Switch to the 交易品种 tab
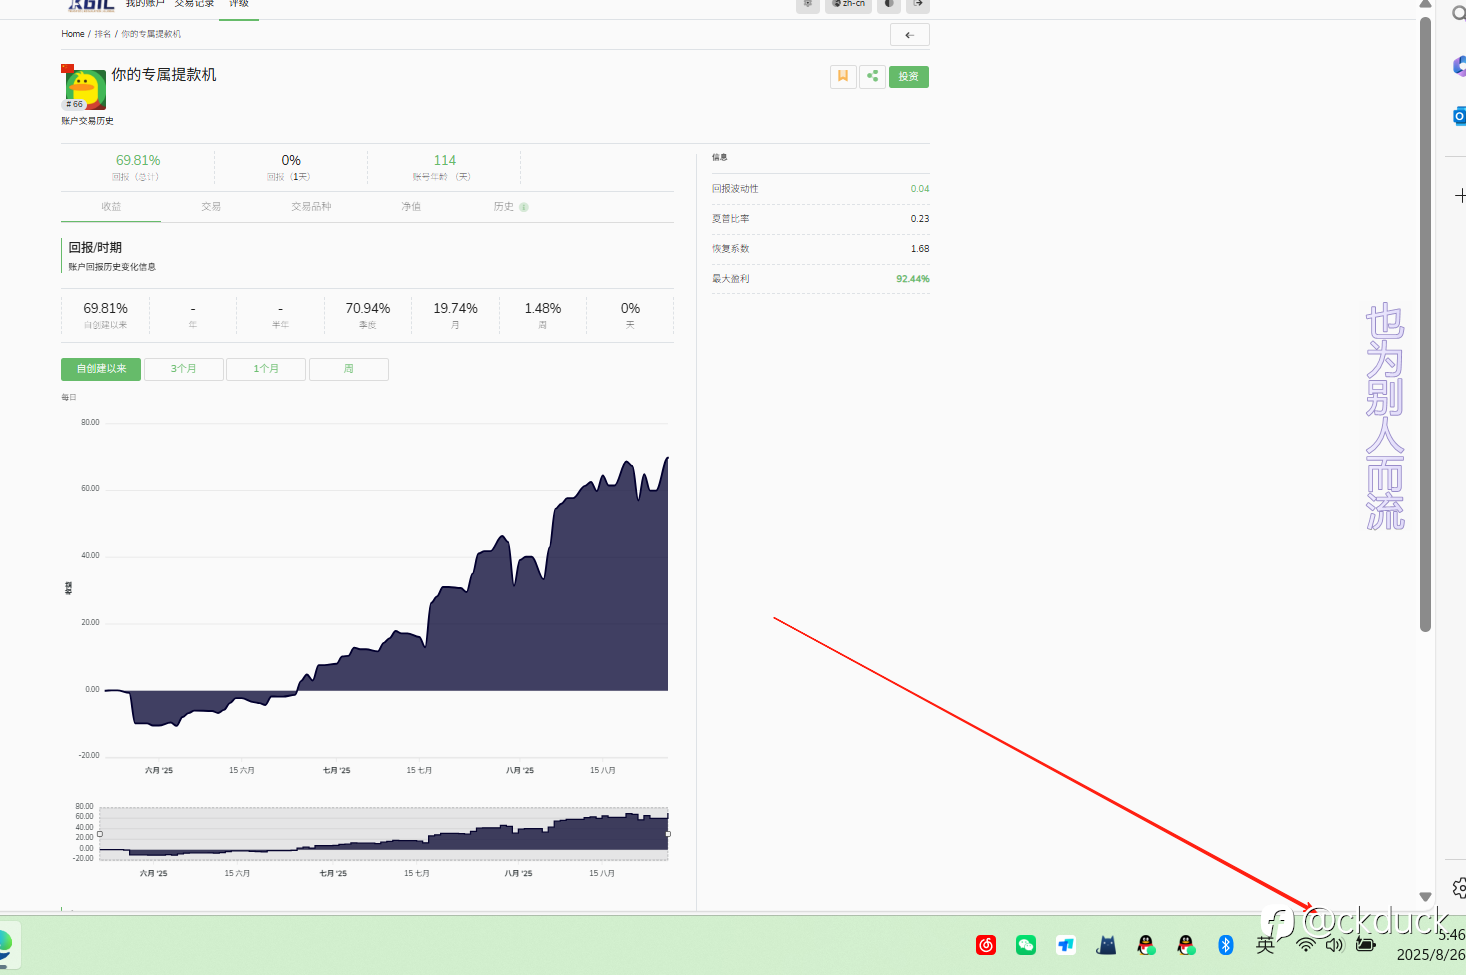 coord(311,207)
